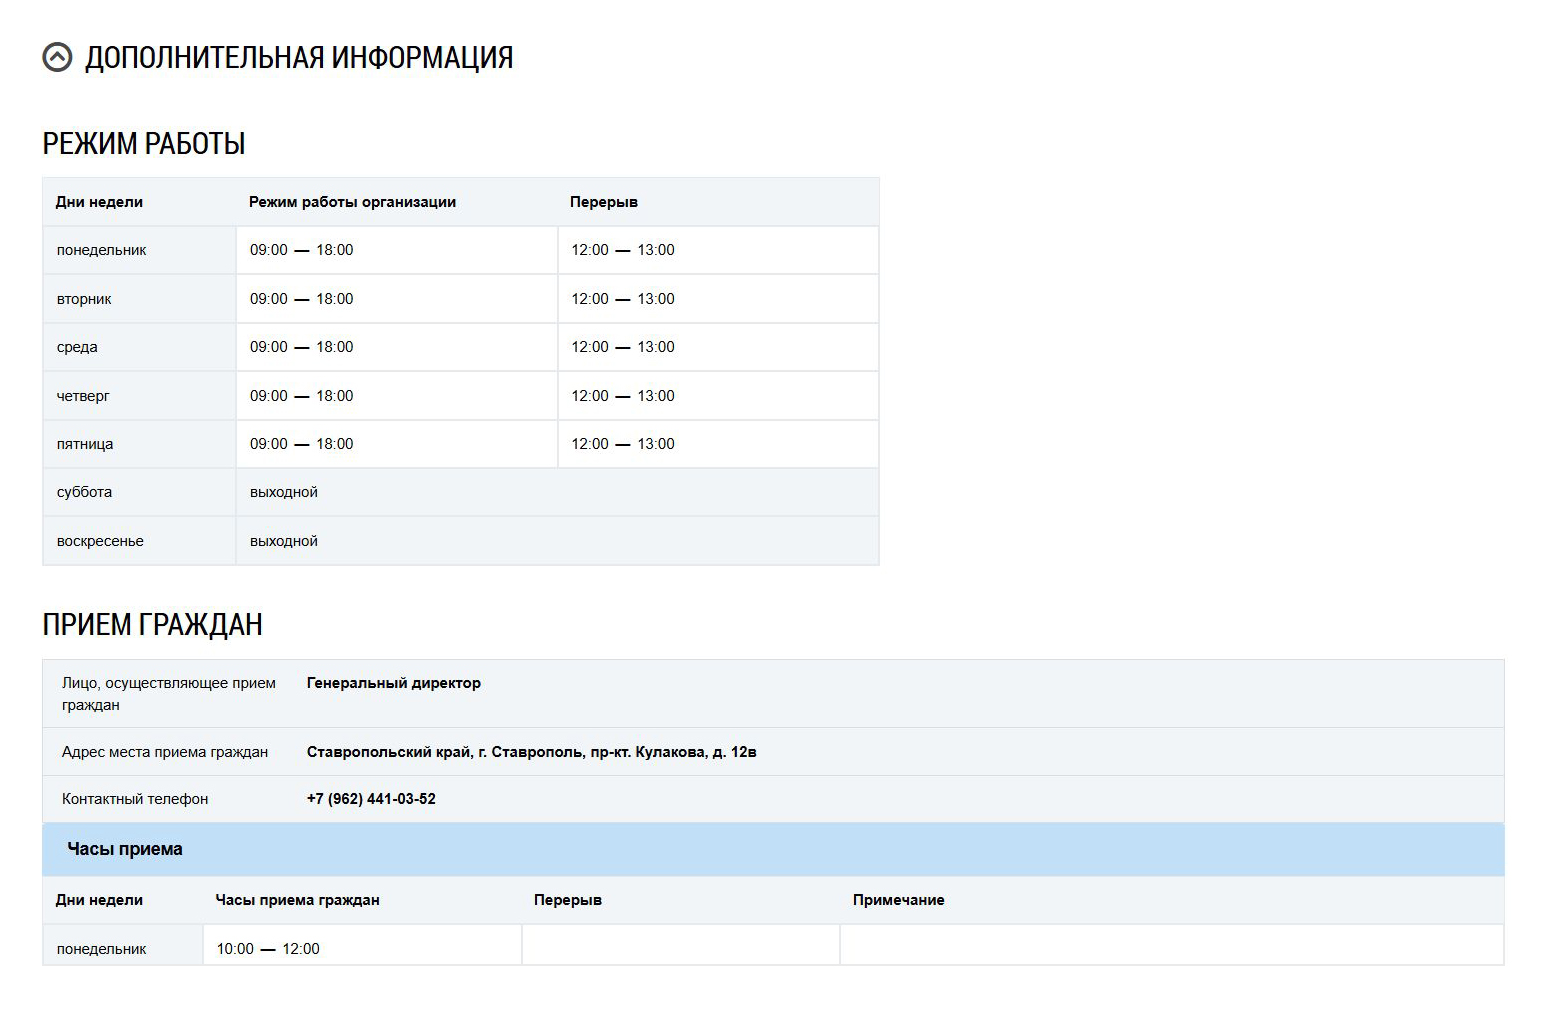Select the пятница row in the schedule

click(83, 444)
